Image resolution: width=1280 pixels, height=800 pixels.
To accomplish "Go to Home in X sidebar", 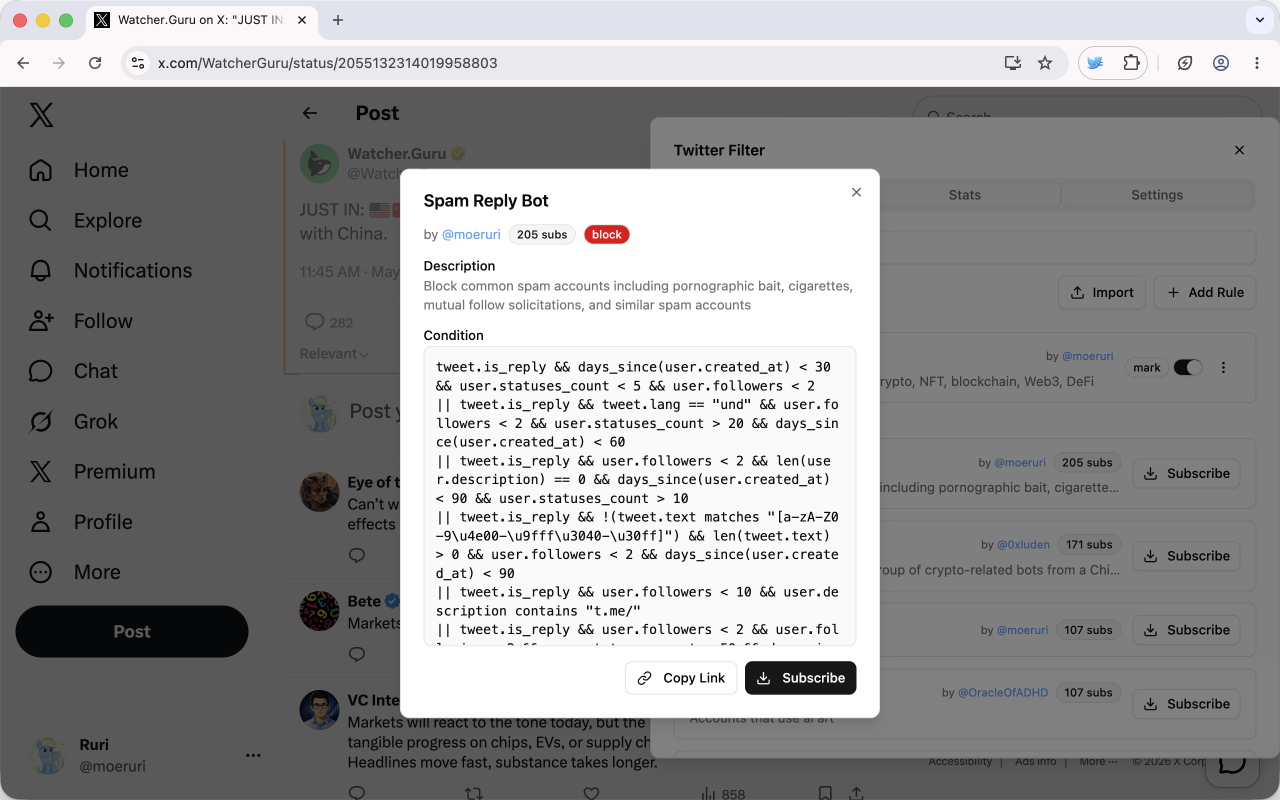I will (x=79, y=170).
